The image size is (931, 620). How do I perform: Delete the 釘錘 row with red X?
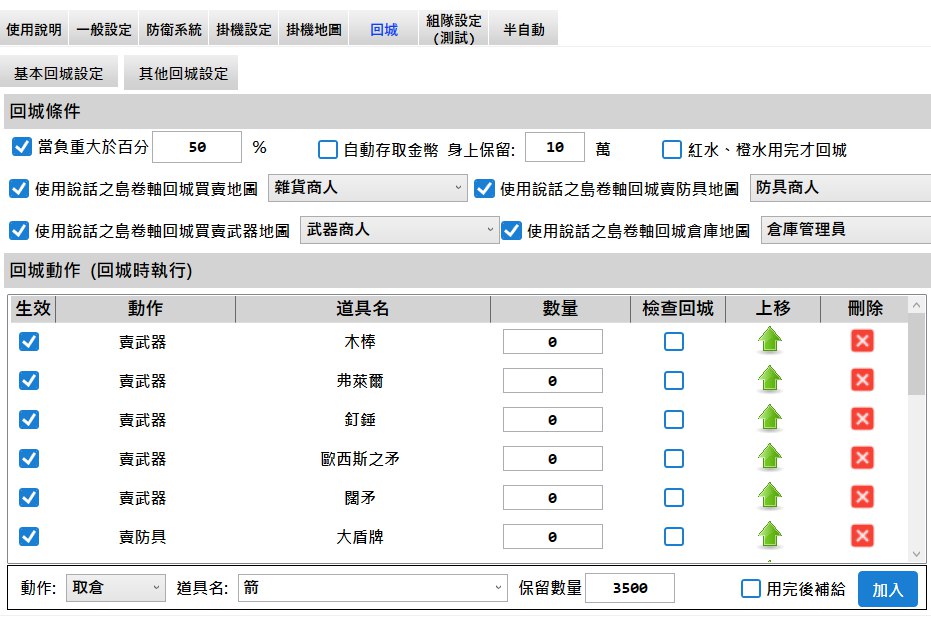point(862,419)
